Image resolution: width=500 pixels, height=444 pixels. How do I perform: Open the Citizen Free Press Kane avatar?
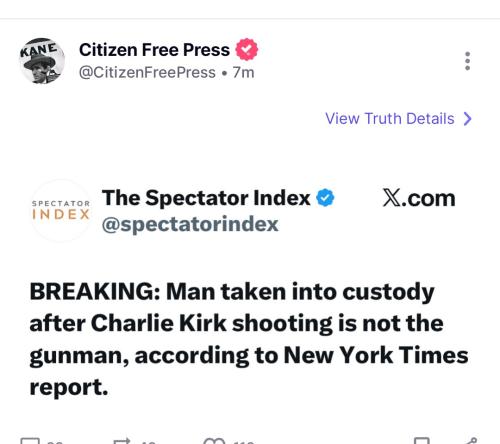(x=42, y=61)
